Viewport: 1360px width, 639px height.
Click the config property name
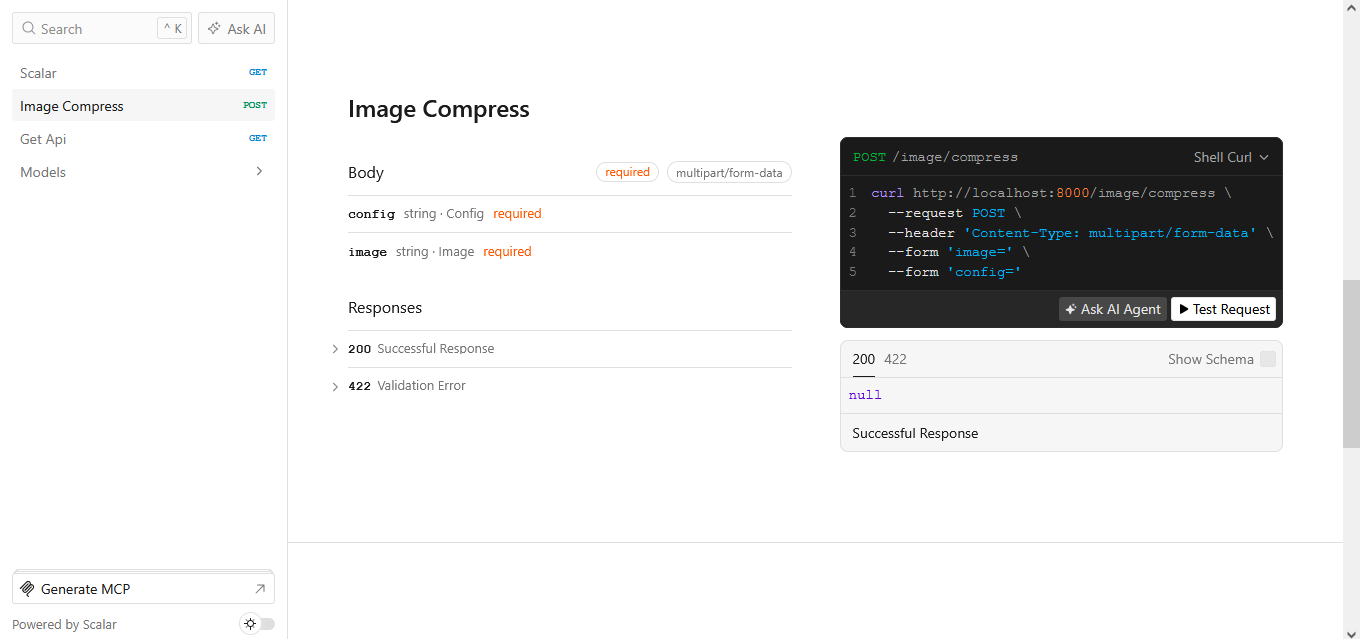[371, 214]
